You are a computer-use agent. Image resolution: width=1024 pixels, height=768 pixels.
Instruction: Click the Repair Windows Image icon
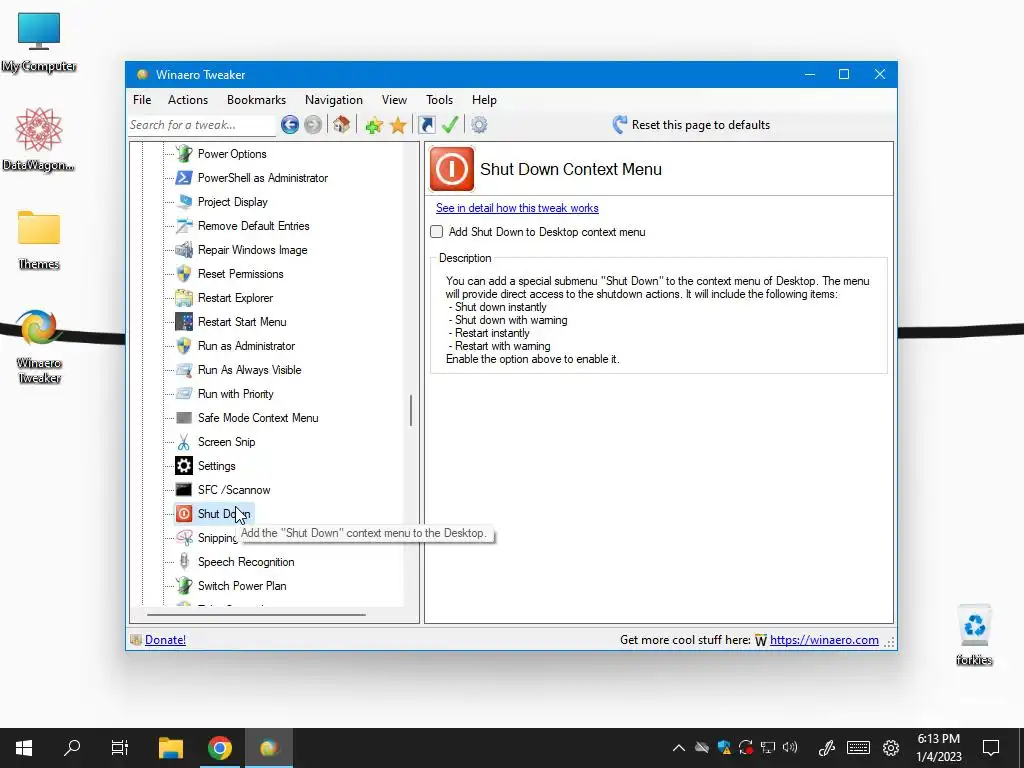(184, 249)
